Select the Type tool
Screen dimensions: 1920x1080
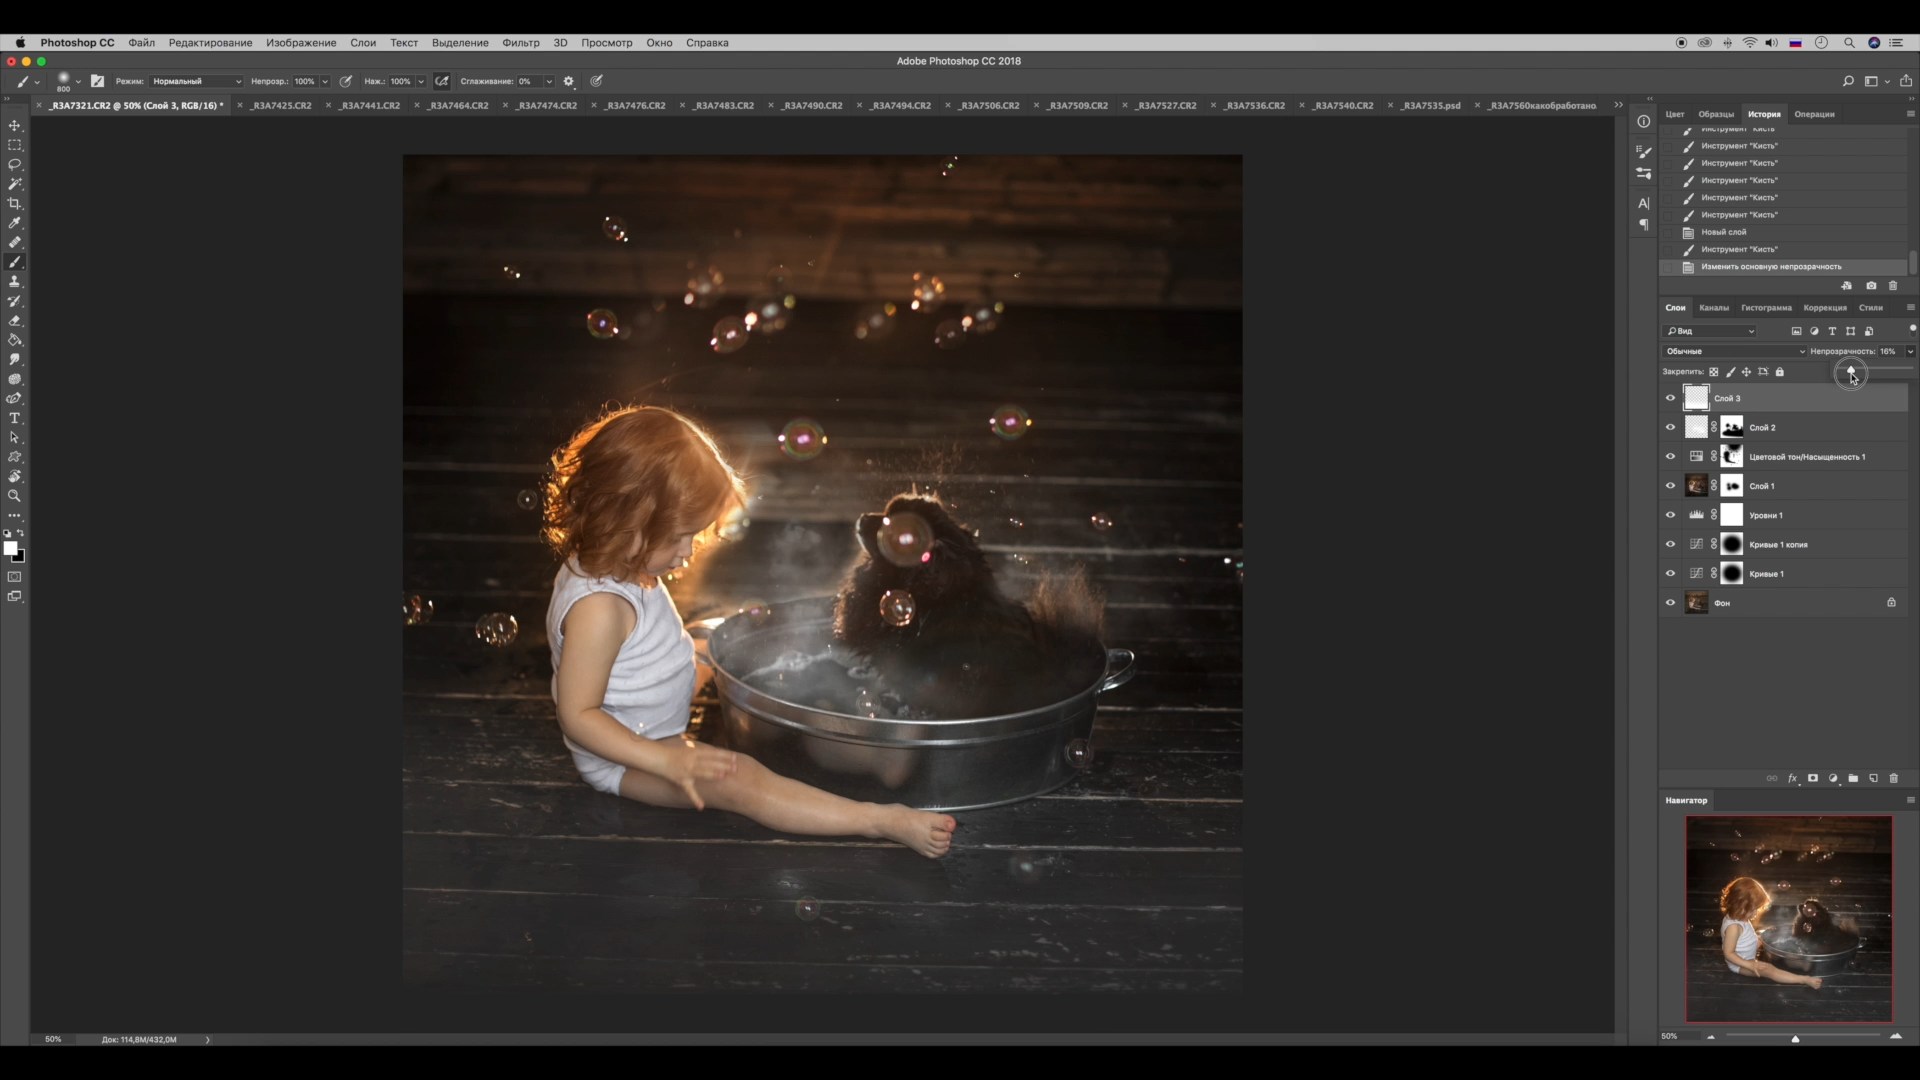point(15,418)
